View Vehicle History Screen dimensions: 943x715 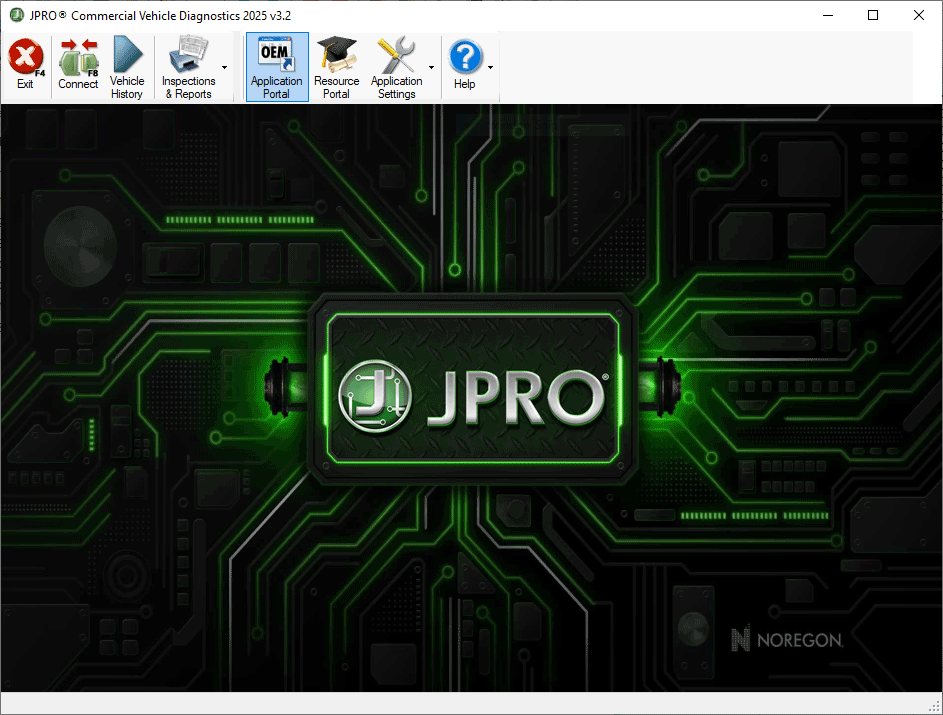pyautogui.click(x=127, y=65)
